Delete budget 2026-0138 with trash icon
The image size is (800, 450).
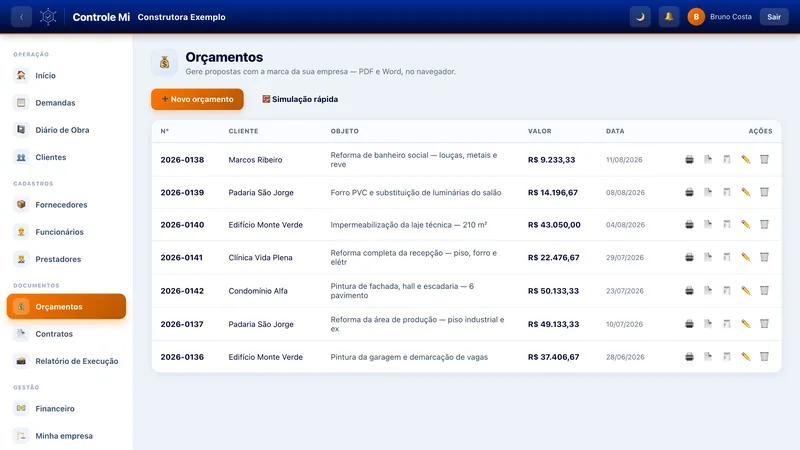tap(764, 160)
